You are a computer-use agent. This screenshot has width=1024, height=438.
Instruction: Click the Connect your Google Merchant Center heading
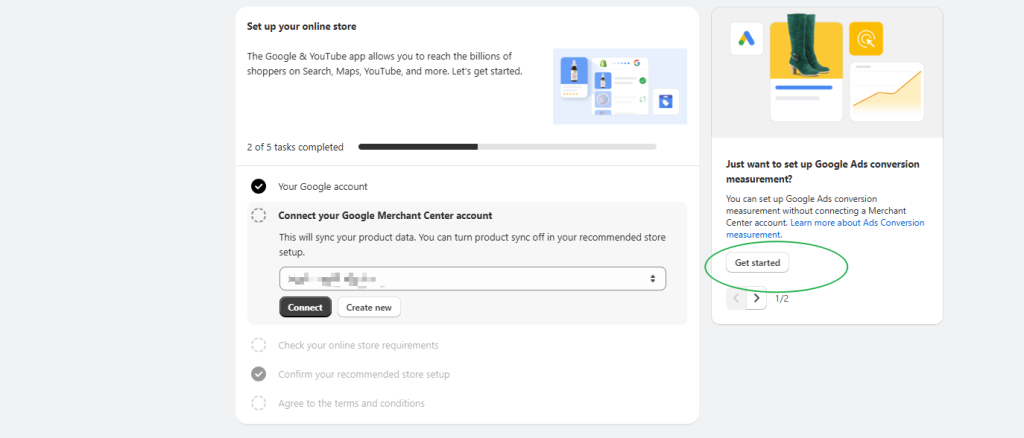[385, 215]
